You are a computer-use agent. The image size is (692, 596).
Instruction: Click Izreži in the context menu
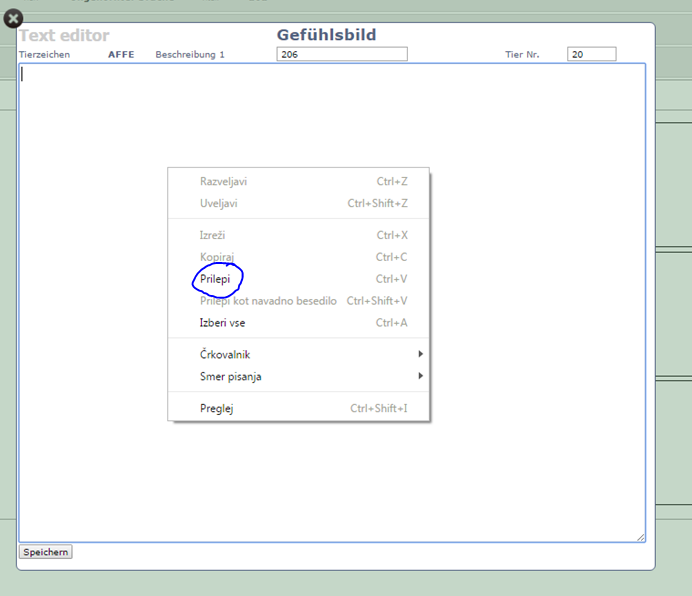coord(213,236)
